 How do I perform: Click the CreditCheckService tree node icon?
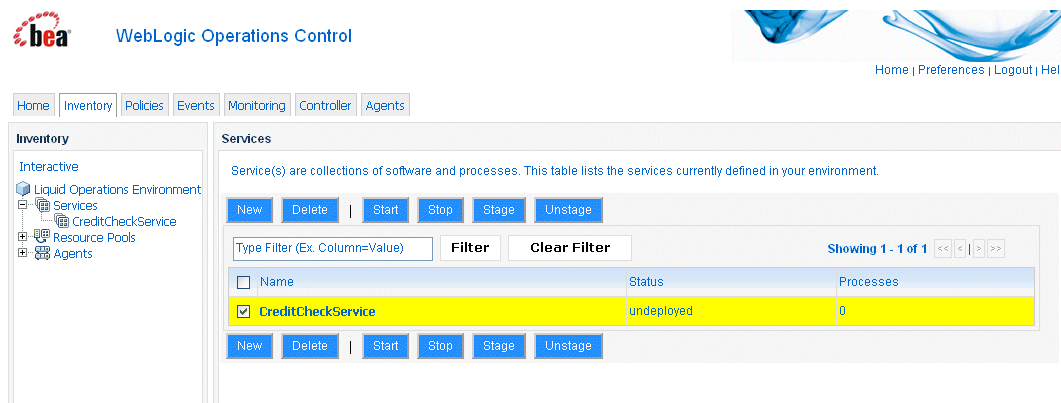[62, 222]
